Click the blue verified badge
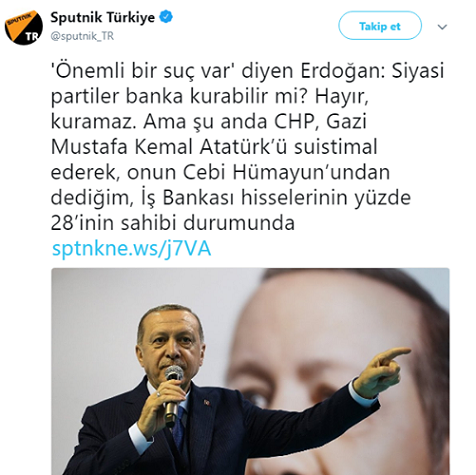Image resolution: width=476 pixels, height=475 pixels. pyautogui.click(x=166, y=17)
